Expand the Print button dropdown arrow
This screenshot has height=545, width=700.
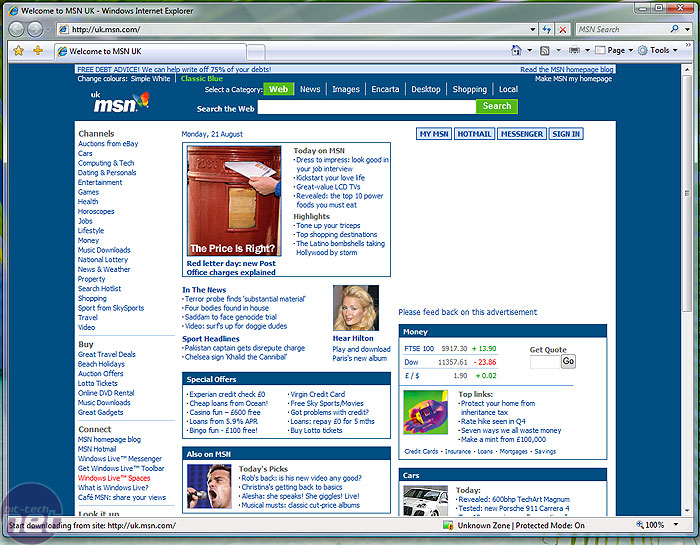tap(587, 50)
